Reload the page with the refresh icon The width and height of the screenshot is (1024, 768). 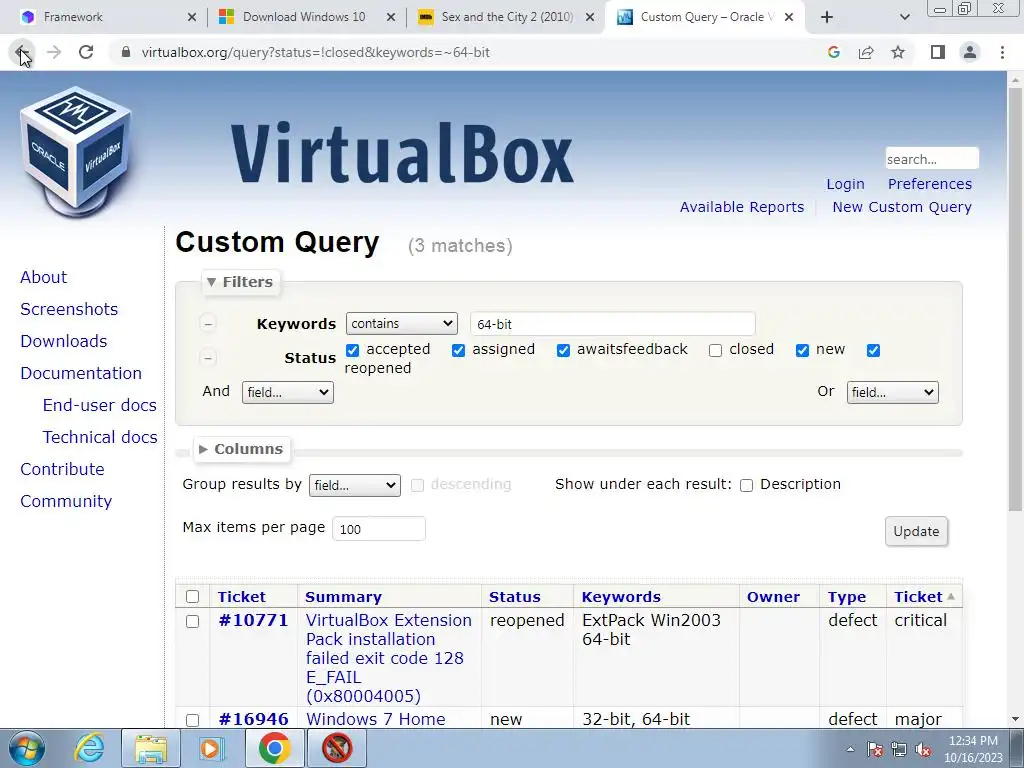tap(86, 52)
